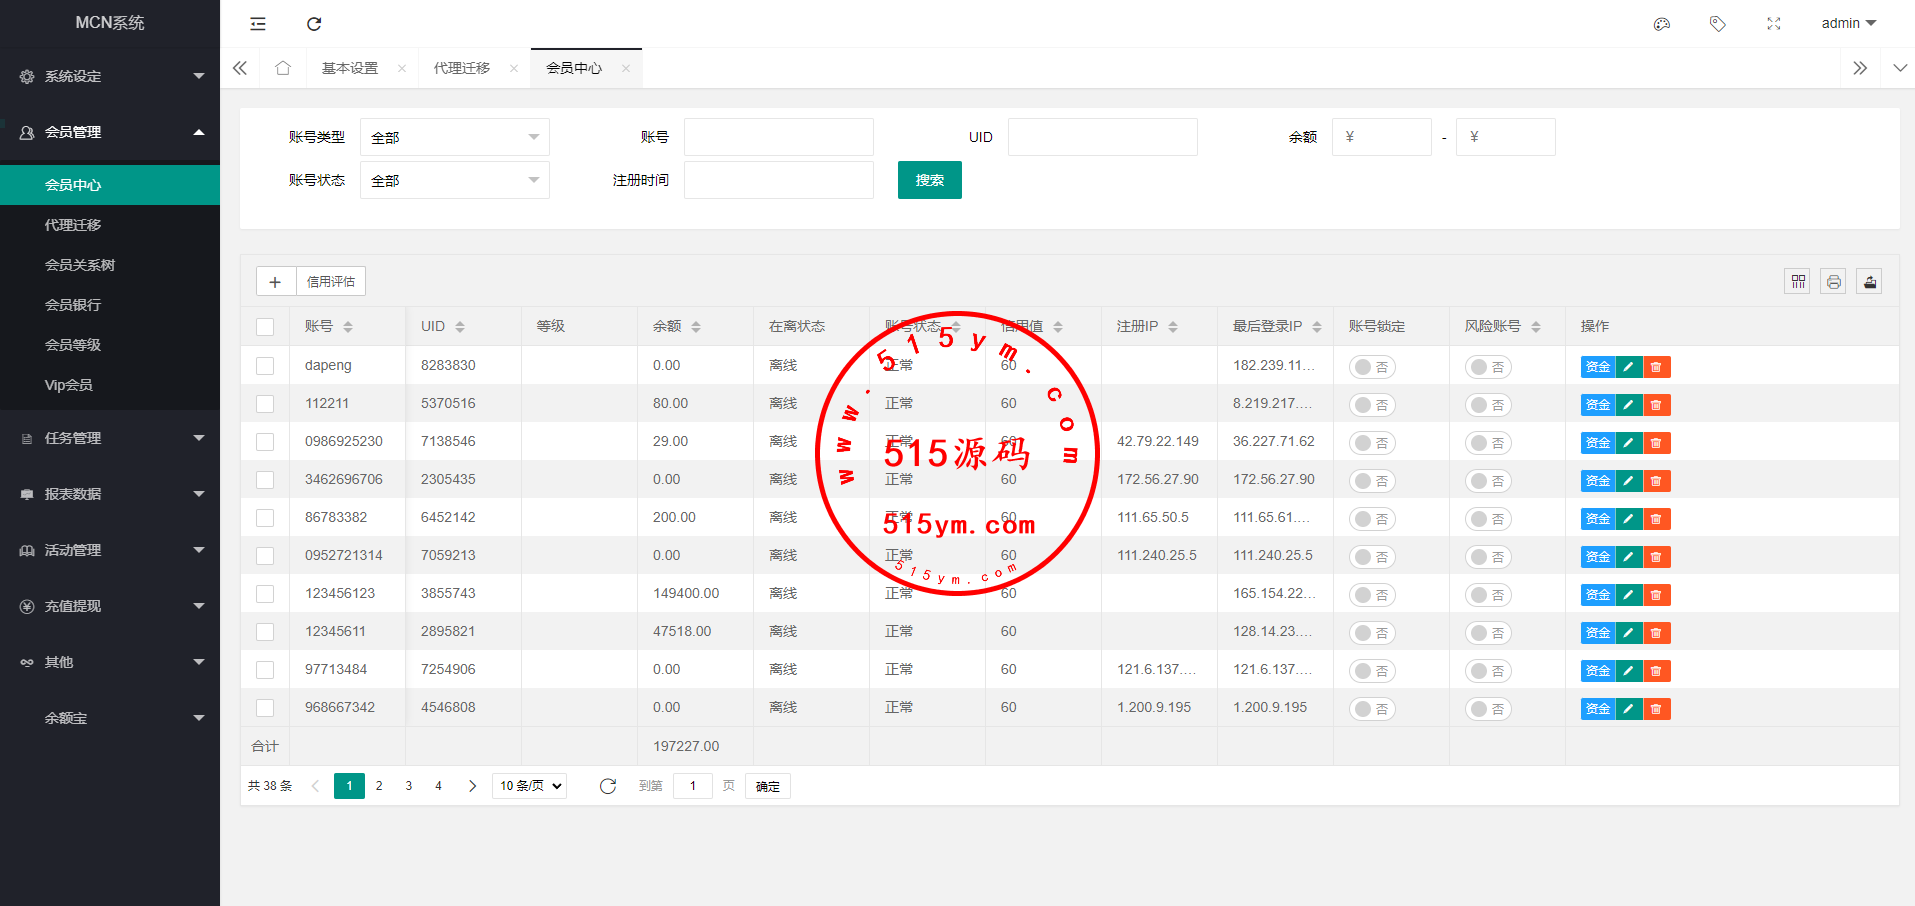The width and height of the screenshot is (1915, 906).
Task: Toggle risk account switch for 86783382
Action: click(x=1487, y=519)
